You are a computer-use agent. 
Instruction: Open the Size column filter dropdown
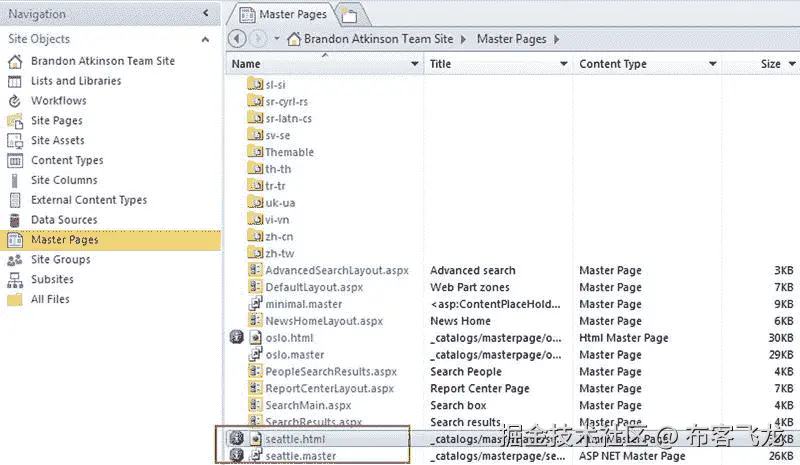(792, 64)
